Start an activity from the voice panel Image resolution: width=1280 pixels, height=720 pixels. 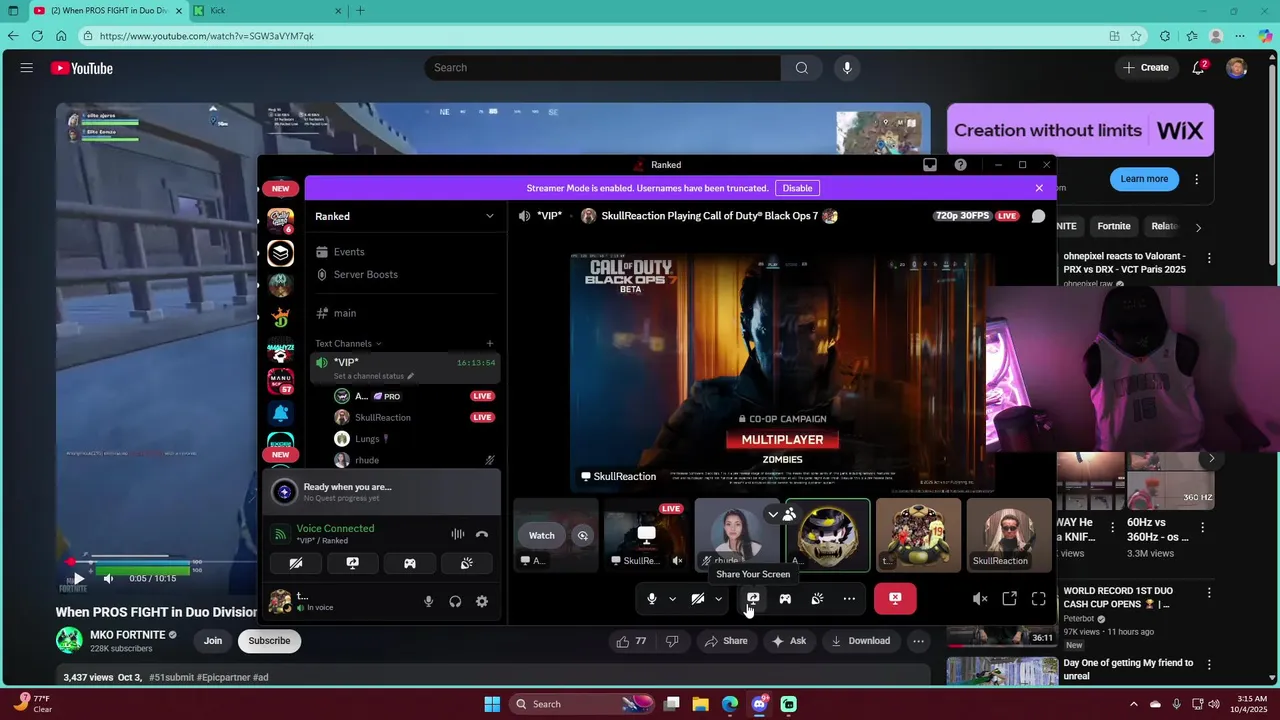coord(409,564)
